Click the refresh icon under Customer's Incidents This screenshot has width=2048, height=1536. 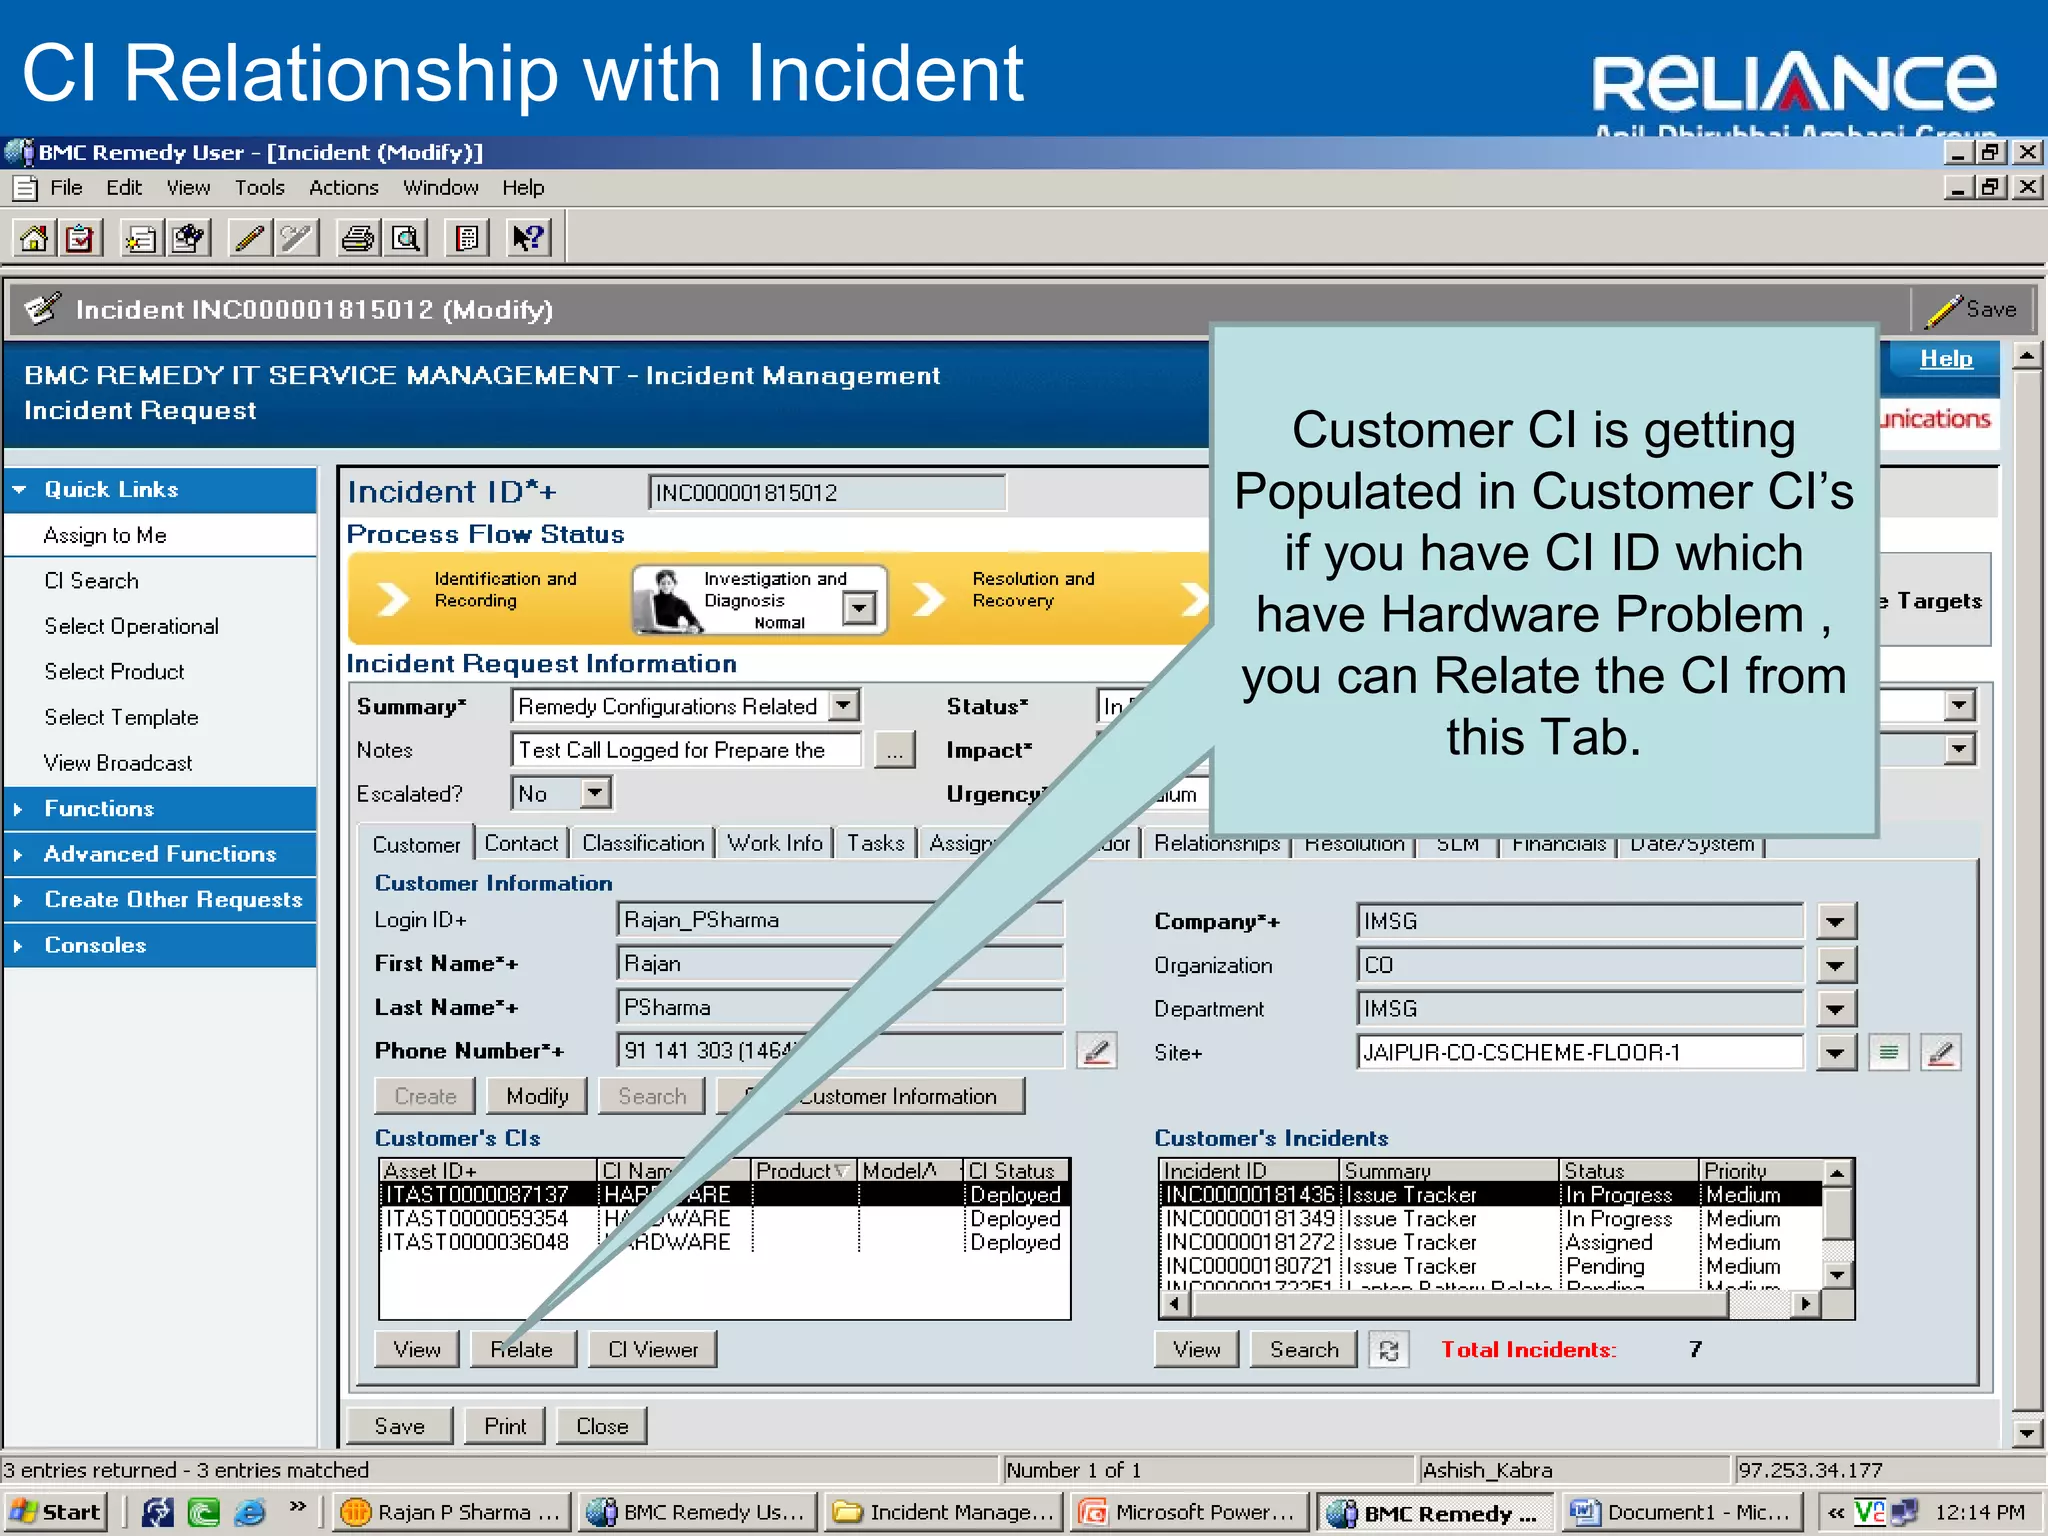[1388, 1350]
